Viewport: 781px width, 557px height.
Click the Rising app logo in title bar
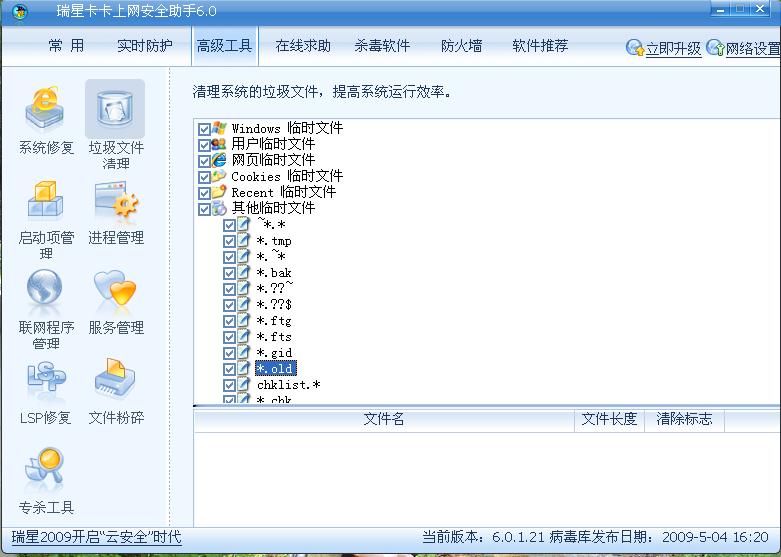pyautogui.click(x=19, y=11)
